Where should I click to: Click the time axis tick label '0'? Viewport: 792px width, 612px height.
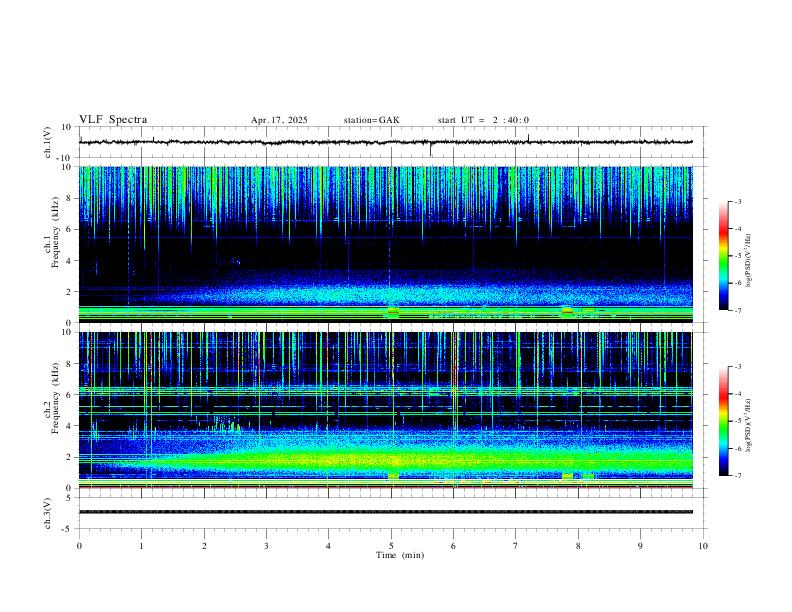79,546
